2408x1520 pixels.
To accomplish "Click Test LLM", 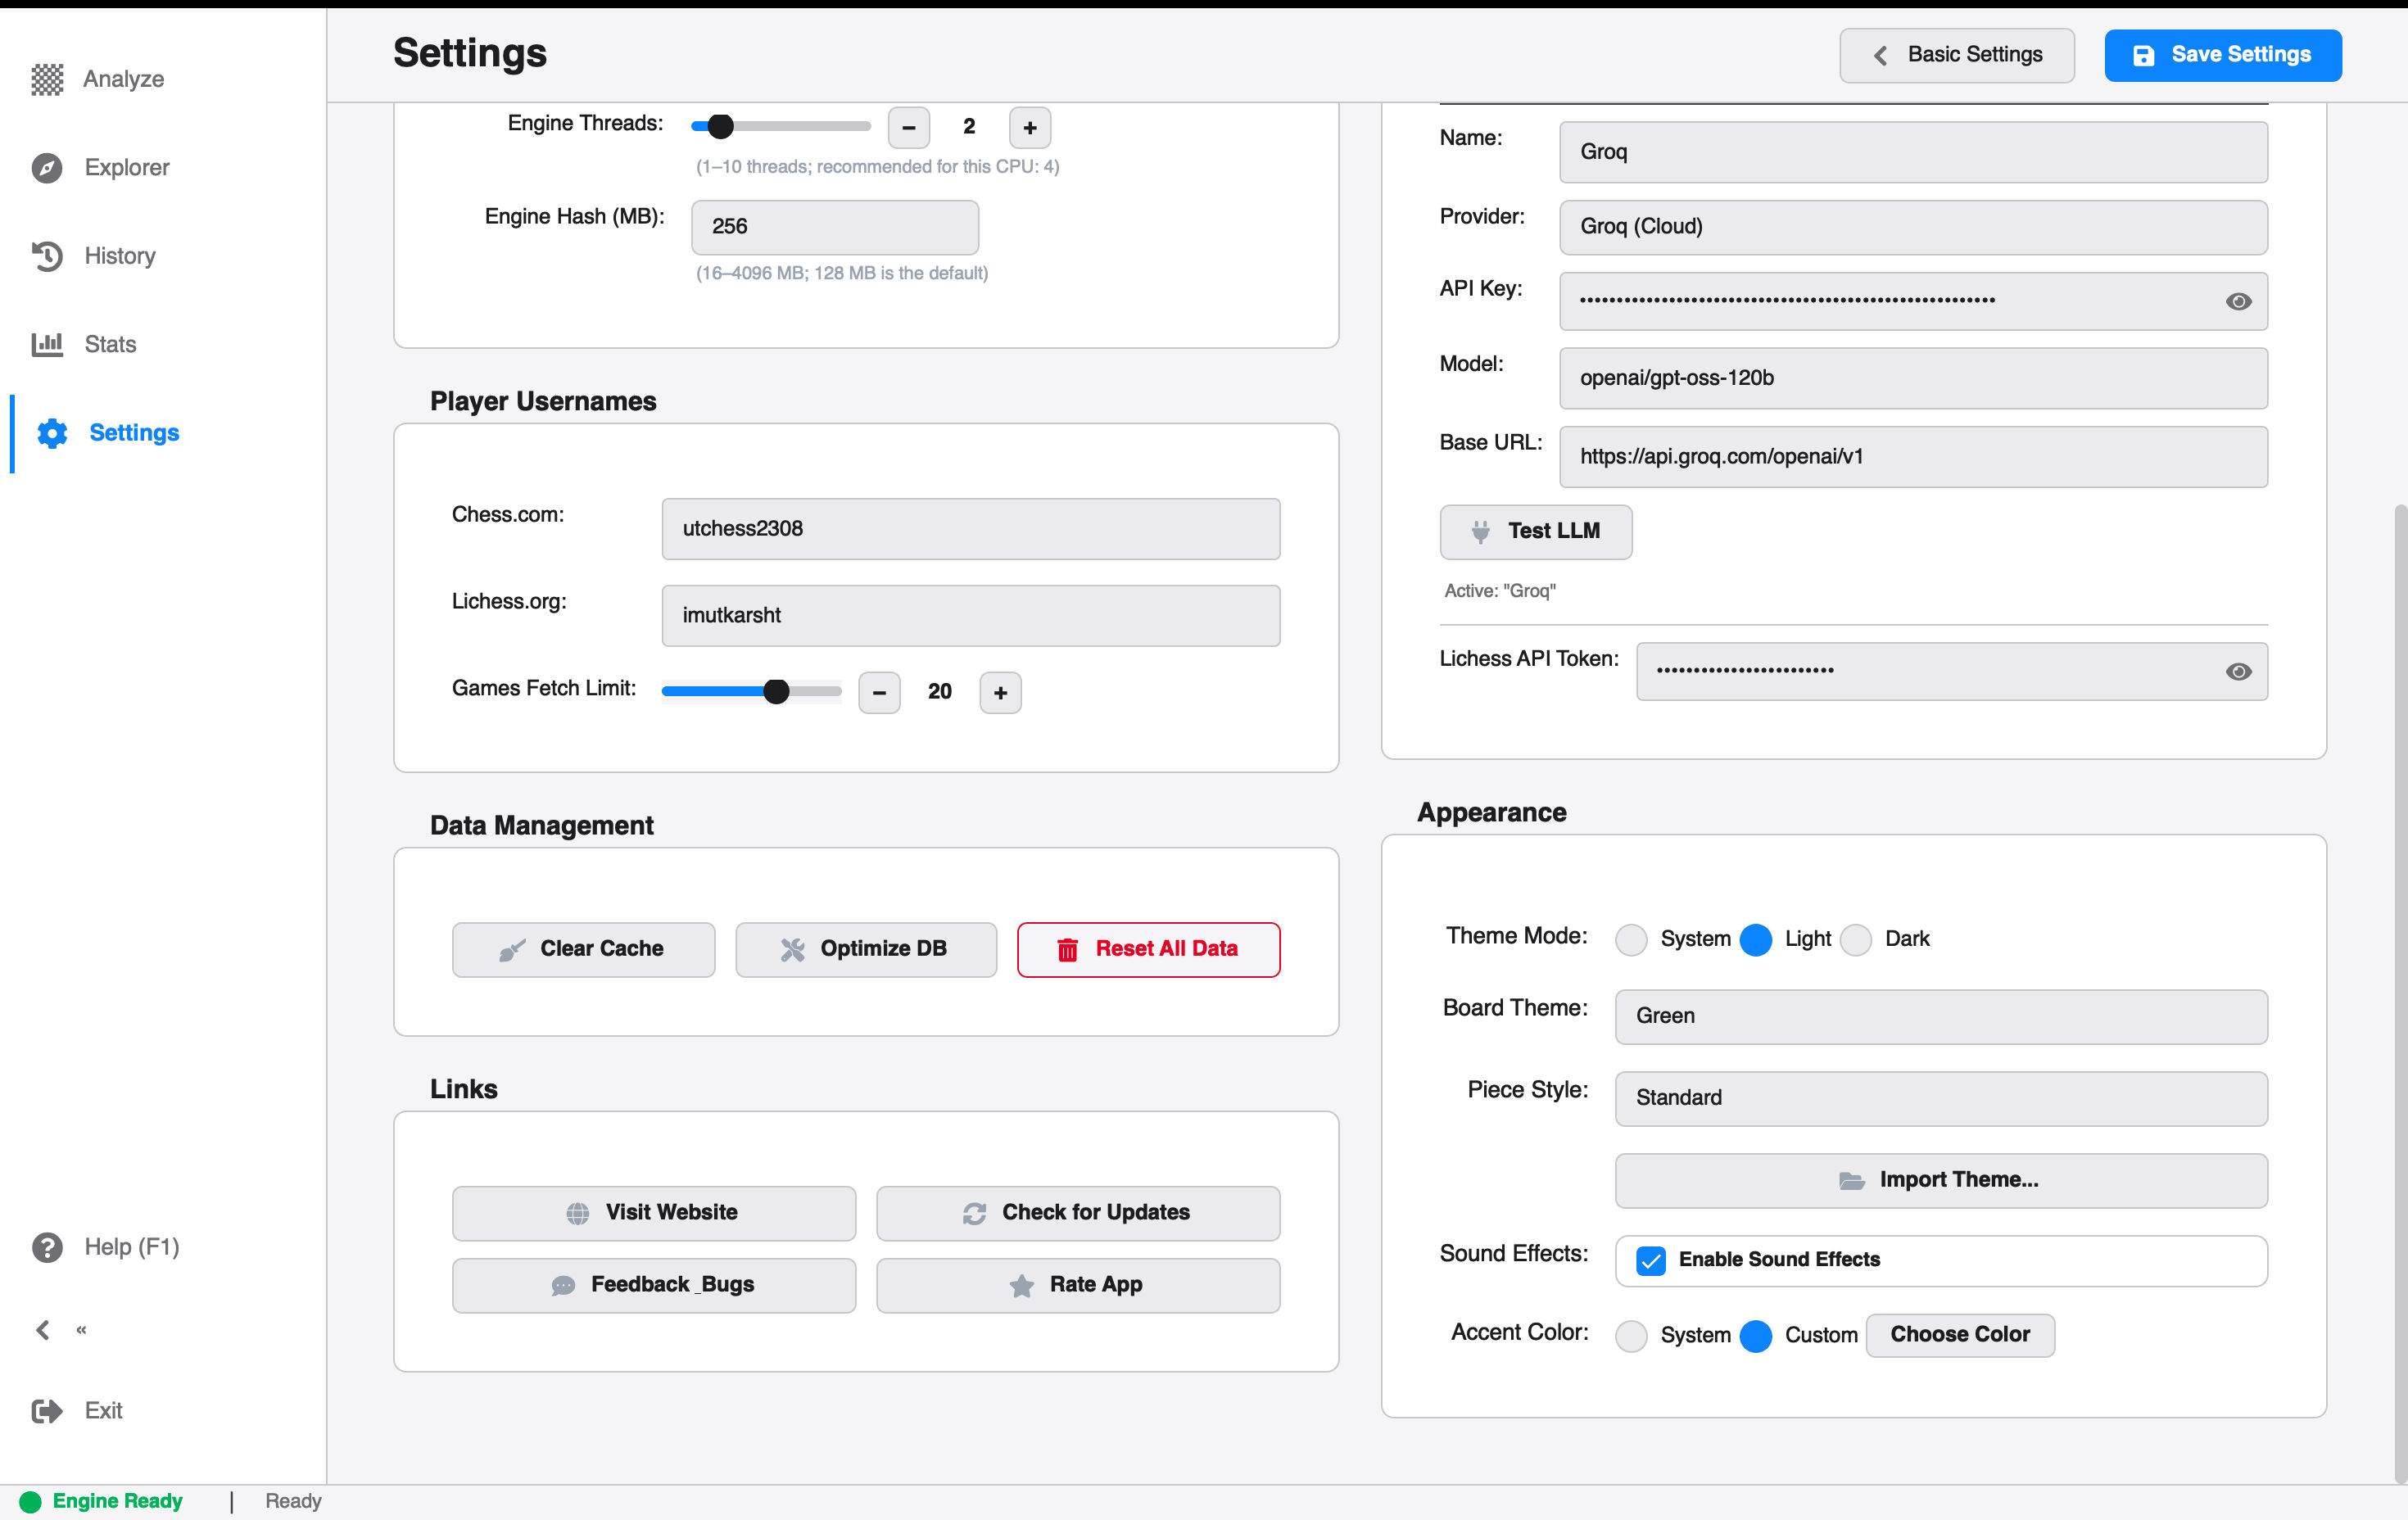I will coord(1535,531).
